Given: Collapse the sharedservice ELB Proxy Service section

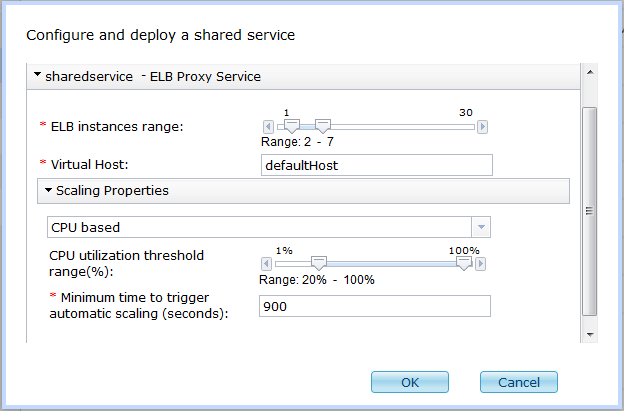Looking at the screenshot, I should point(37,74).
